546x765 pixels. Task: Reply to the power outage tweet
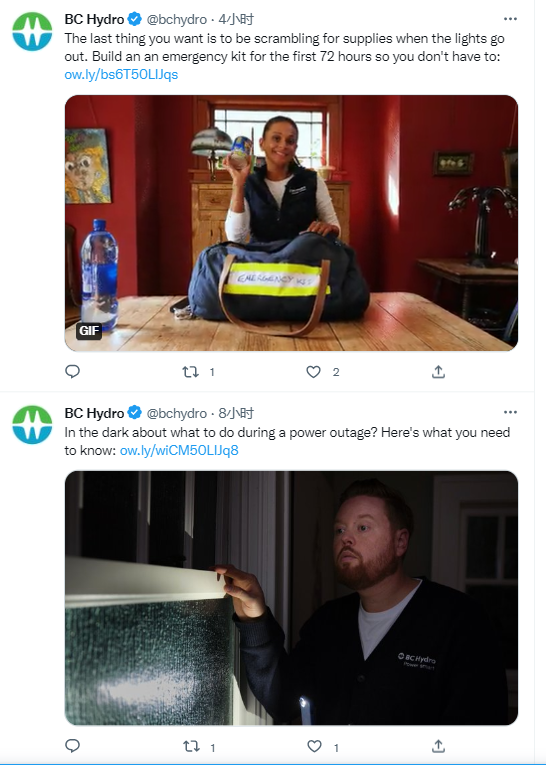(x=72, y=746)
